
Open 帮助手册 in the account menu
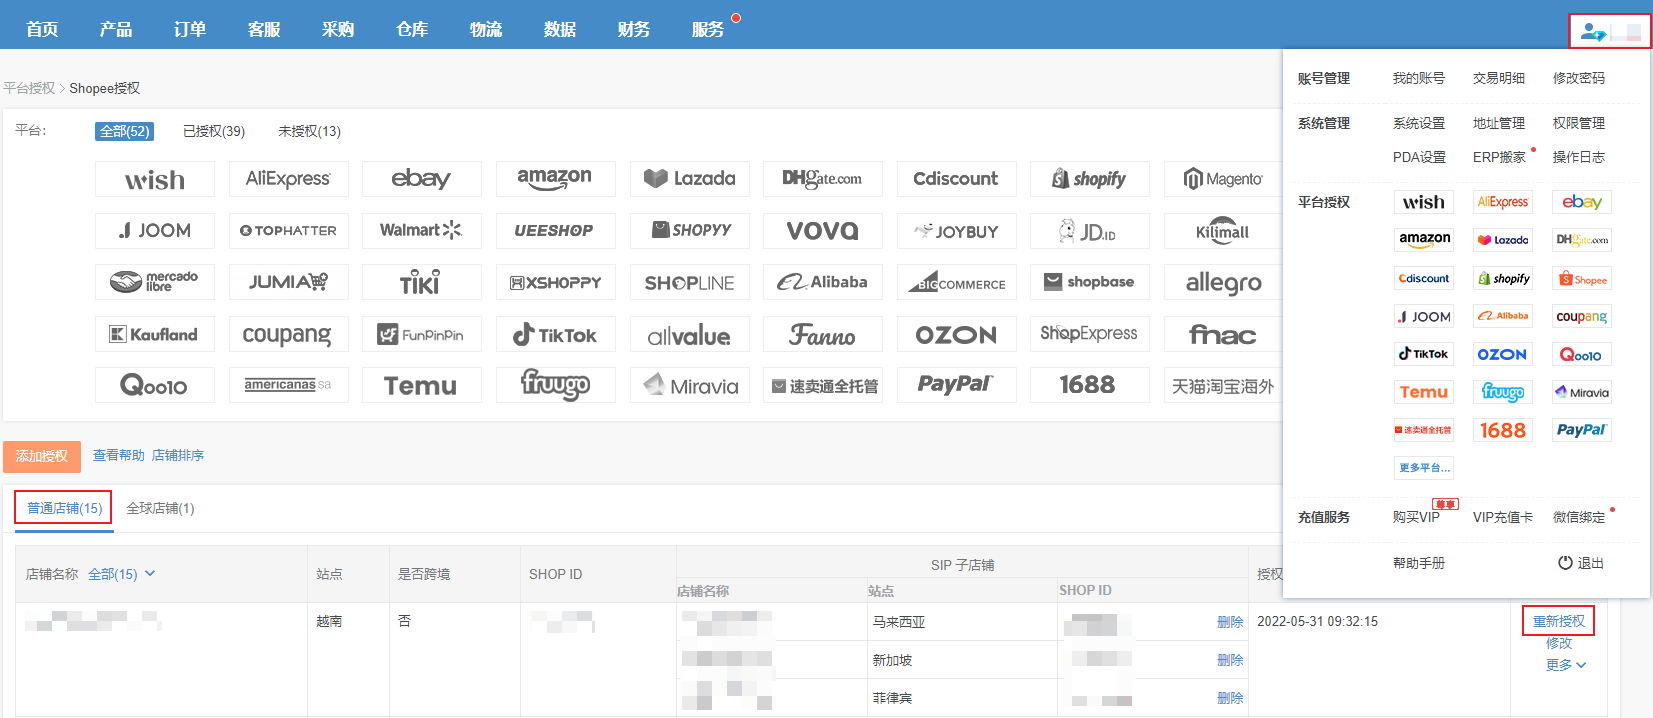(1419, 563)
